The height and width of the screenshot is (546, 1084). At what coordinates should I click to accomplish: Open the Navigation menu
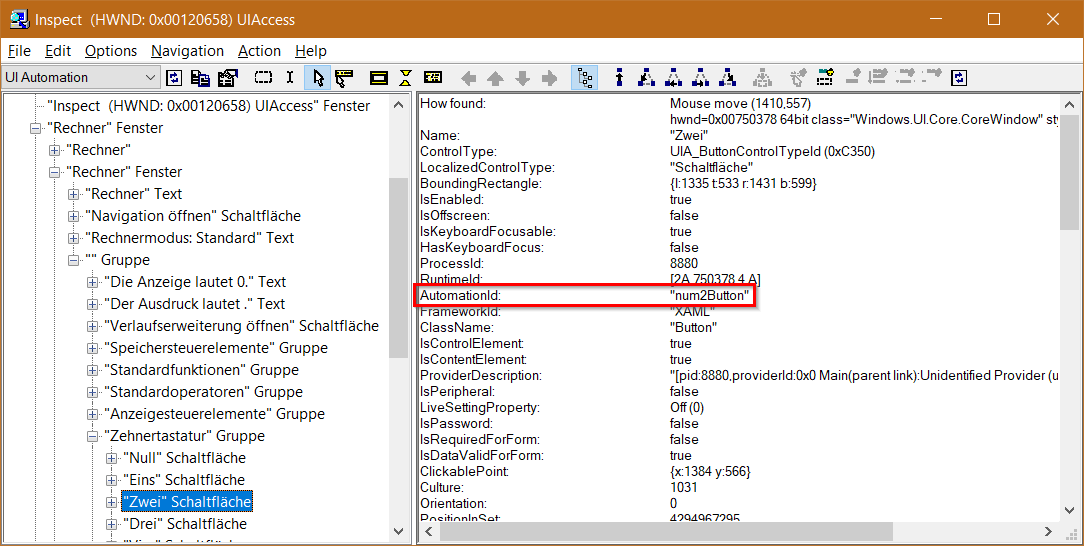187,51
